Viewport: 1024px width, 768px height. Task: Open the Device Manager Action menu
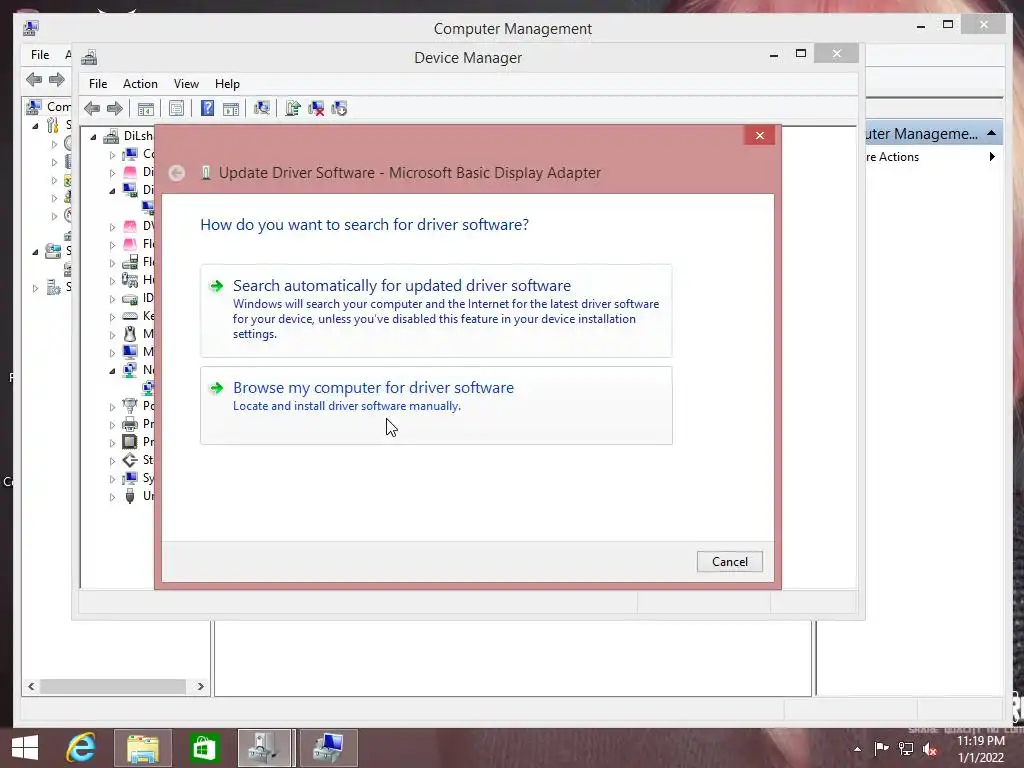click(140, 84)
